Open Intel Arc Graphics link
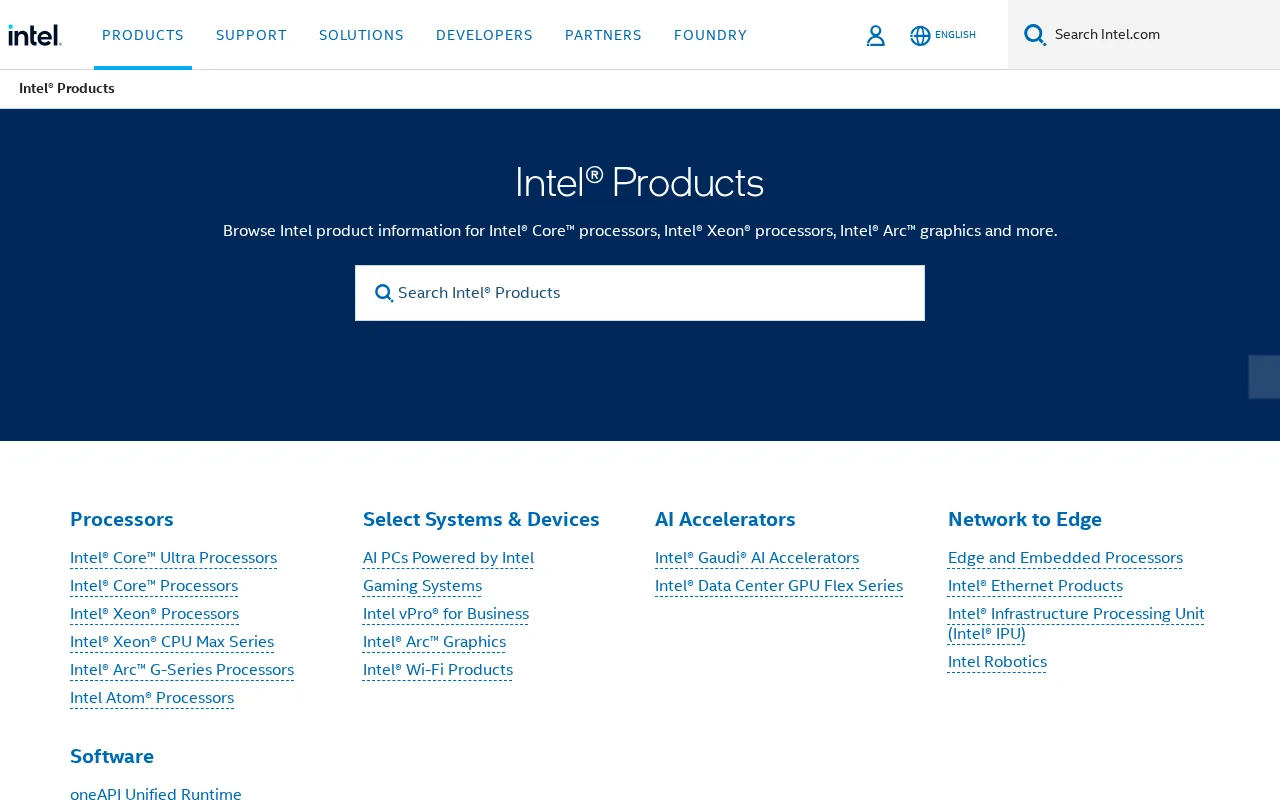The image size is (1280, 800). coord(434,642)
